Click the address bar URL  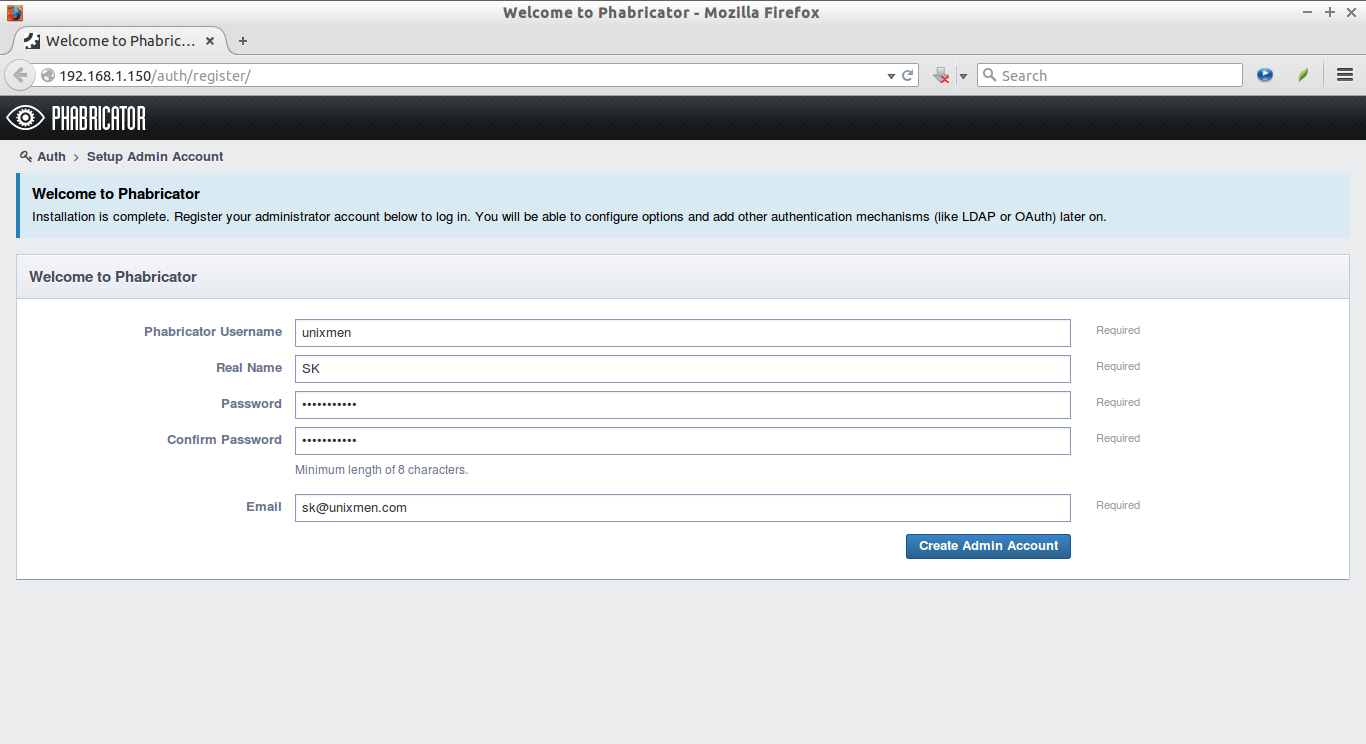tap(154, 76)
